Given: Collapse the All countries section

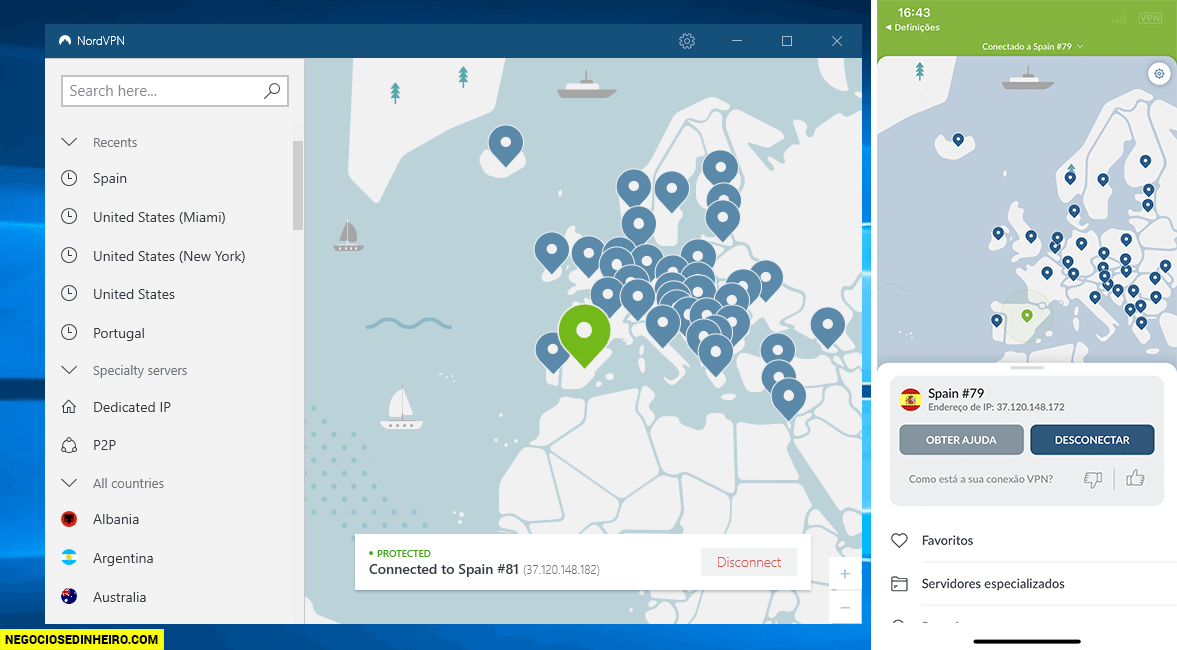Looking at the screenshot, I should 69,483.
